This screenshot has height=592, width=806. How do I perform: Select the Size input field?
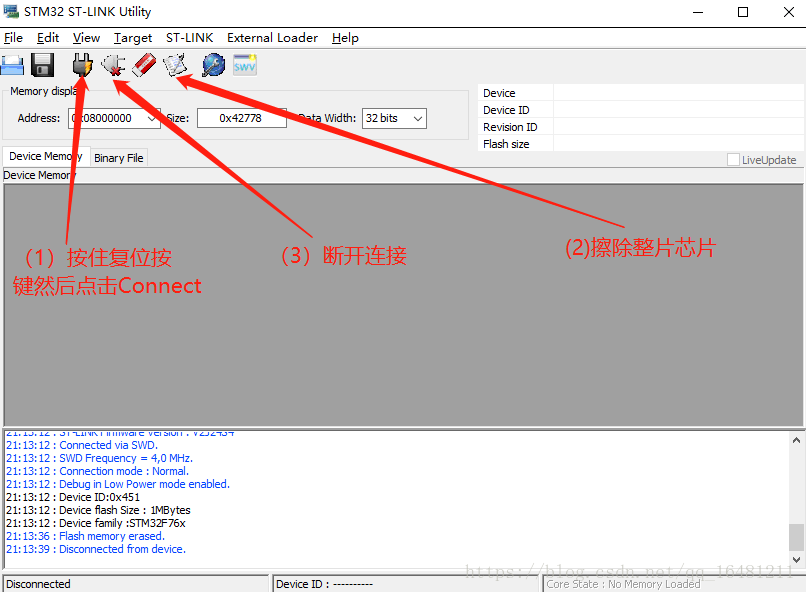(240, 117)
